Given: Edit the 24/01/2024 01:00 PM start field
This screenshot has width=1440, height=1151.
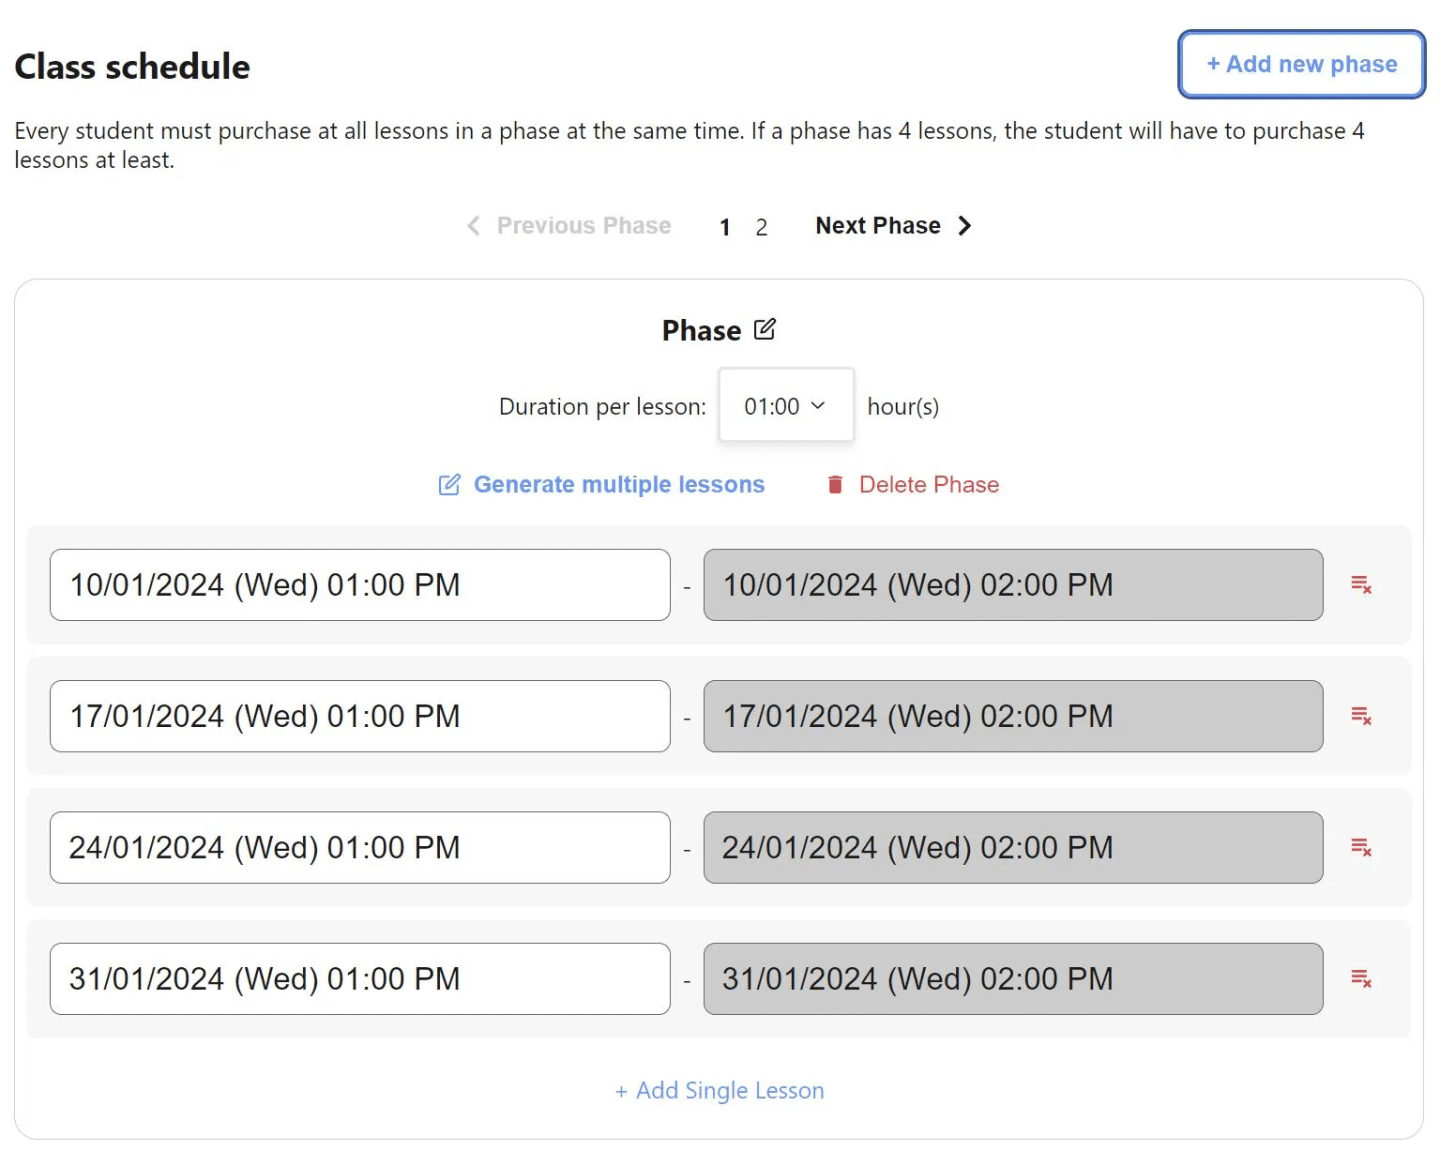Looking at the screenshot, I should tap(360, 847).
